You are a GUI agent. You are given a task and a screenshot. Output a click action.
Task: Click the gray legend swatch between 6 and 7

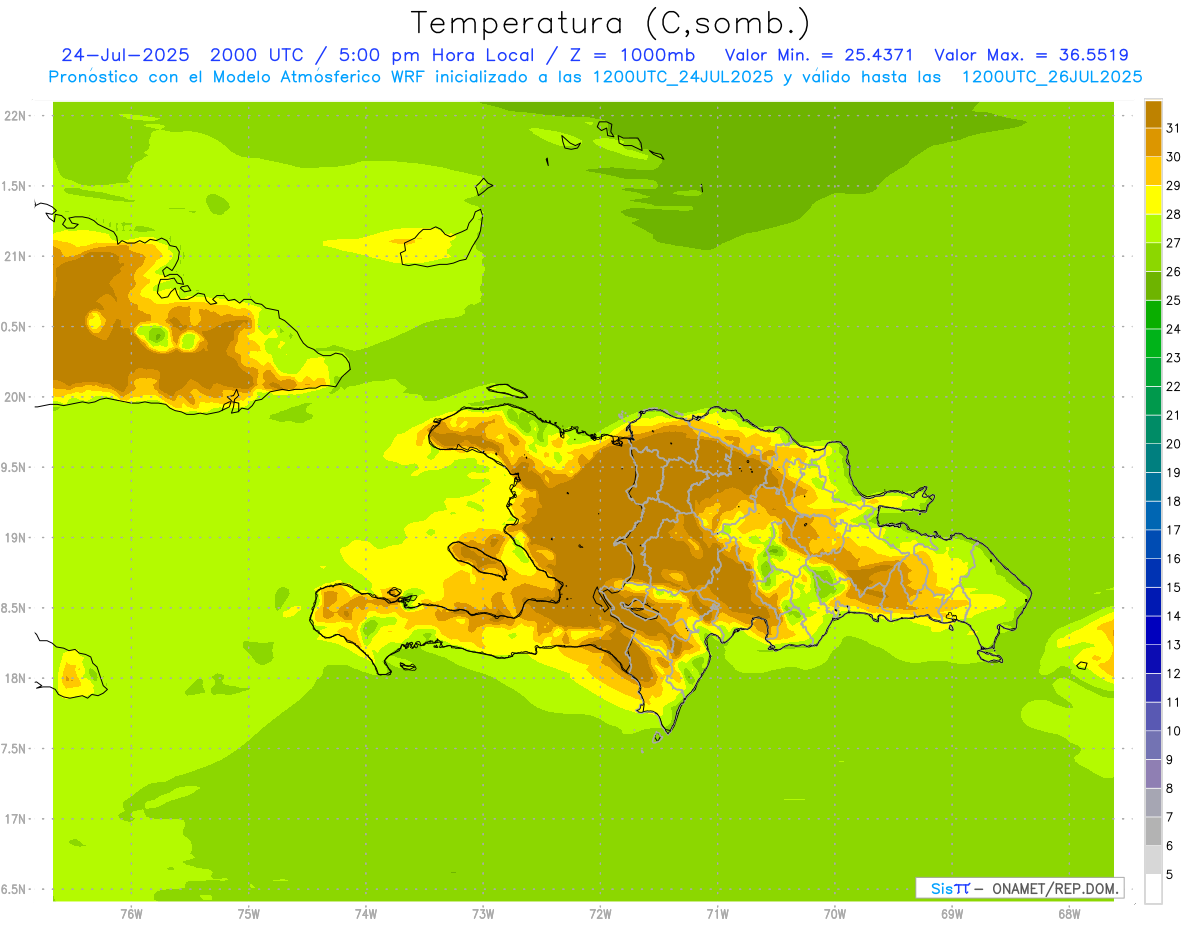pos(1153,832)
